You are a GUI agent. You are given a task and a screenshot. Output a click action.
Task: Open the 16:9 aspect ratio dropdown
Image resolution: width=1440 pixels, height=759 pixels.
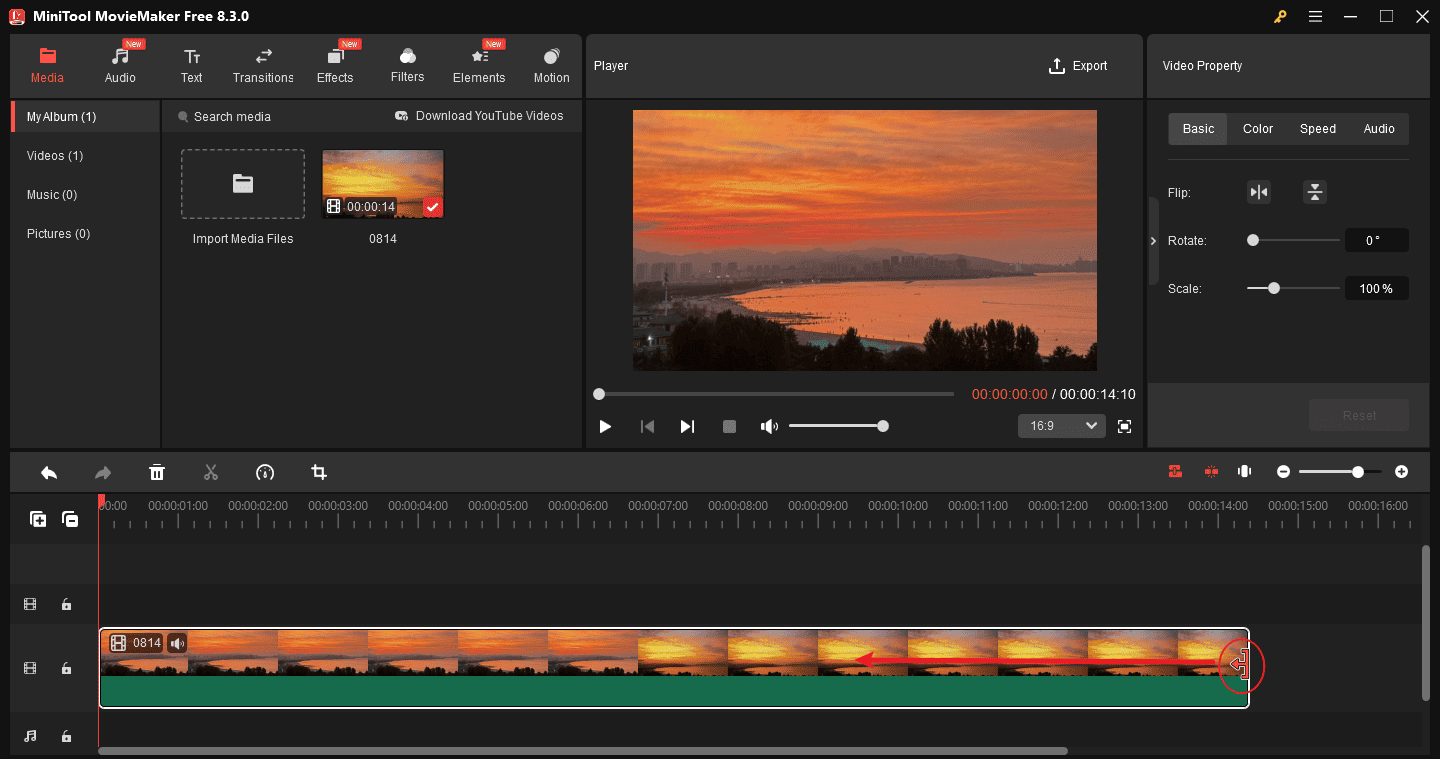[x=1062, y=426]
